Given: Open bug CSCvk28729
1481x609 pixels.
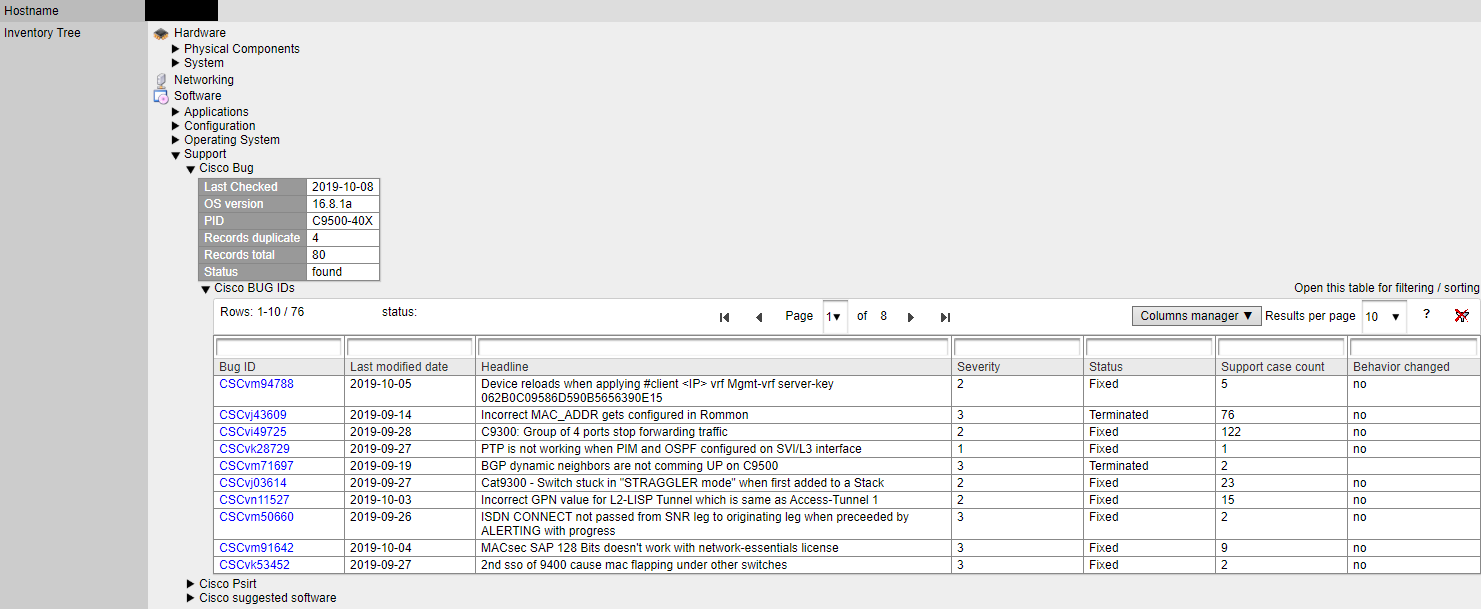Looking at the screenshot, I should pos(254,449).
